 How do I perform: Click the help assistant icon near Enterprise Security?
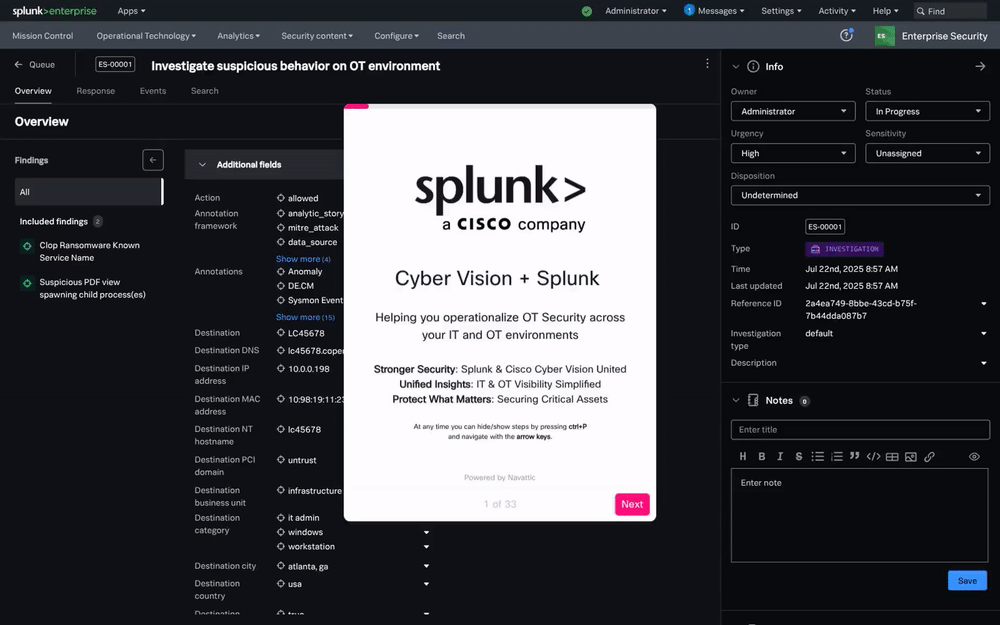point(846,36)
